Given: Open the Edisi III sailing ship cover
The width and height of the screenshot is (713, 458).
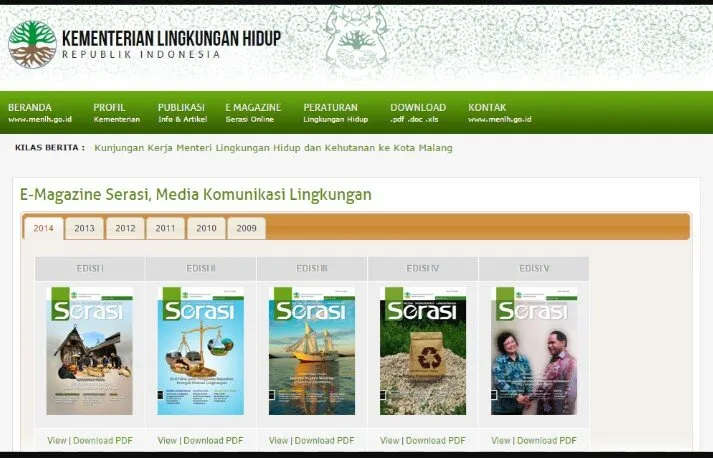Looking at the screenshot, I should click(312, 351).
